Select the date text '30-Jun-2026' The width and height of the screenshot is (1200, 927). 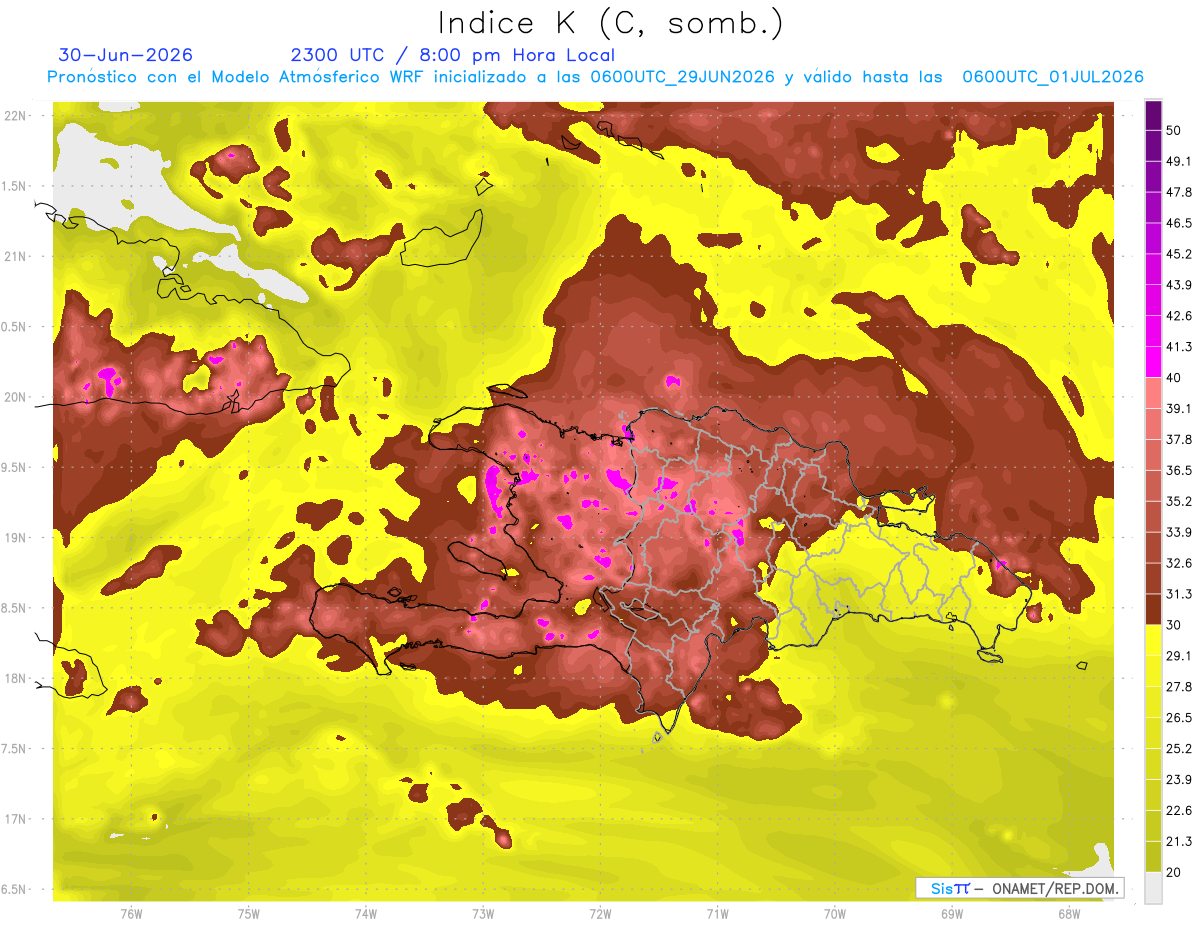pyautogui.click(x=126, y=55)
